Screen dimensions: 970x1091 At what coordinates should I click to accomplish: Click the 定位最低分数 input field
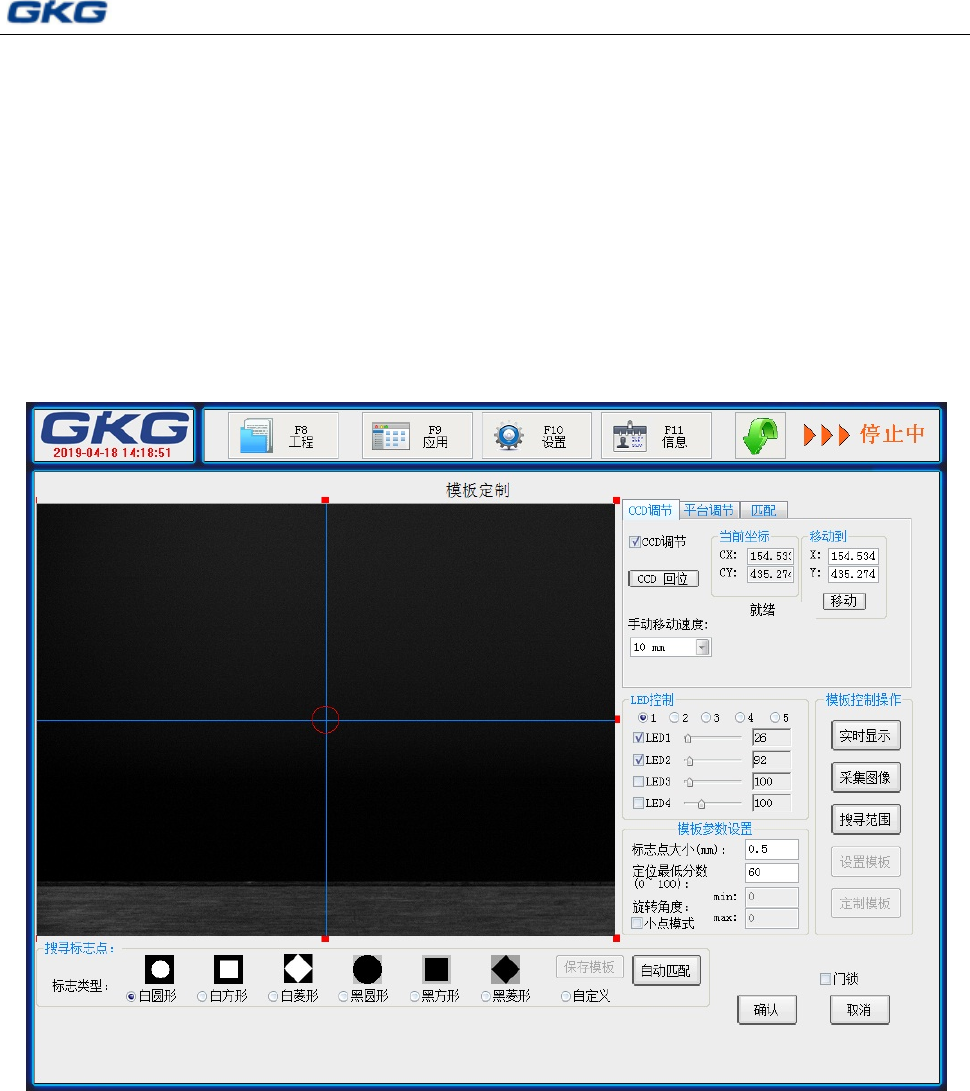[x=772, y=872]
